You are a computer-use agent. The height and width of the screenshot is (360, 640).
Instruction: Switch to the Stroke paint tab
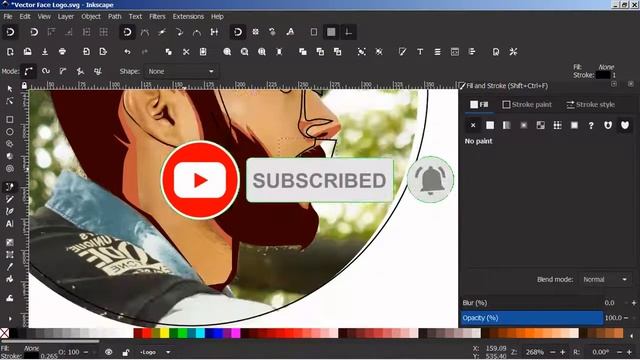click(x=527, y=104)
